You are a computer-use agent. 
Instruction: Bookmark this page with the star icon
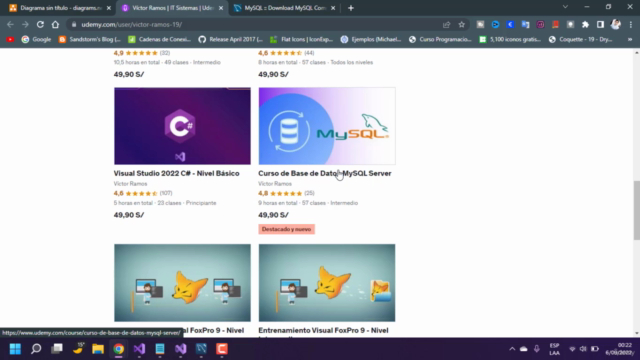tap(462, 24)
